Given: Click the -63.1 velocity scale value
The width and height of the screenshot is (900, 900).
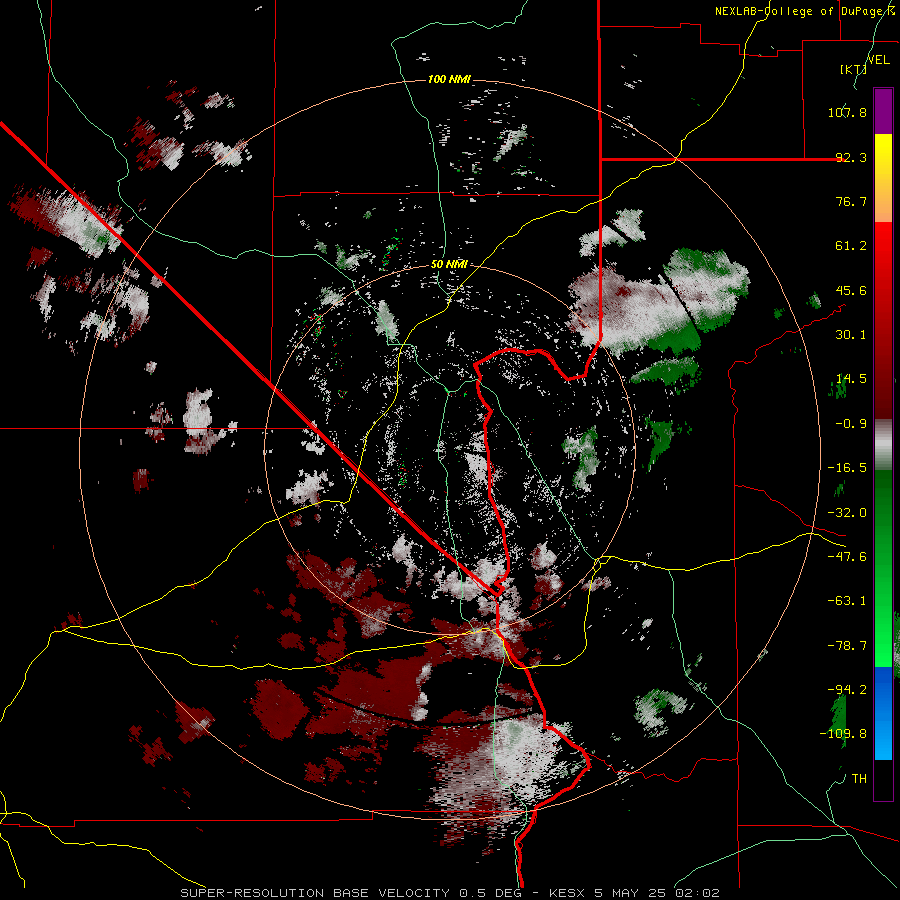Looking at the screenshot, I should 847,601.
